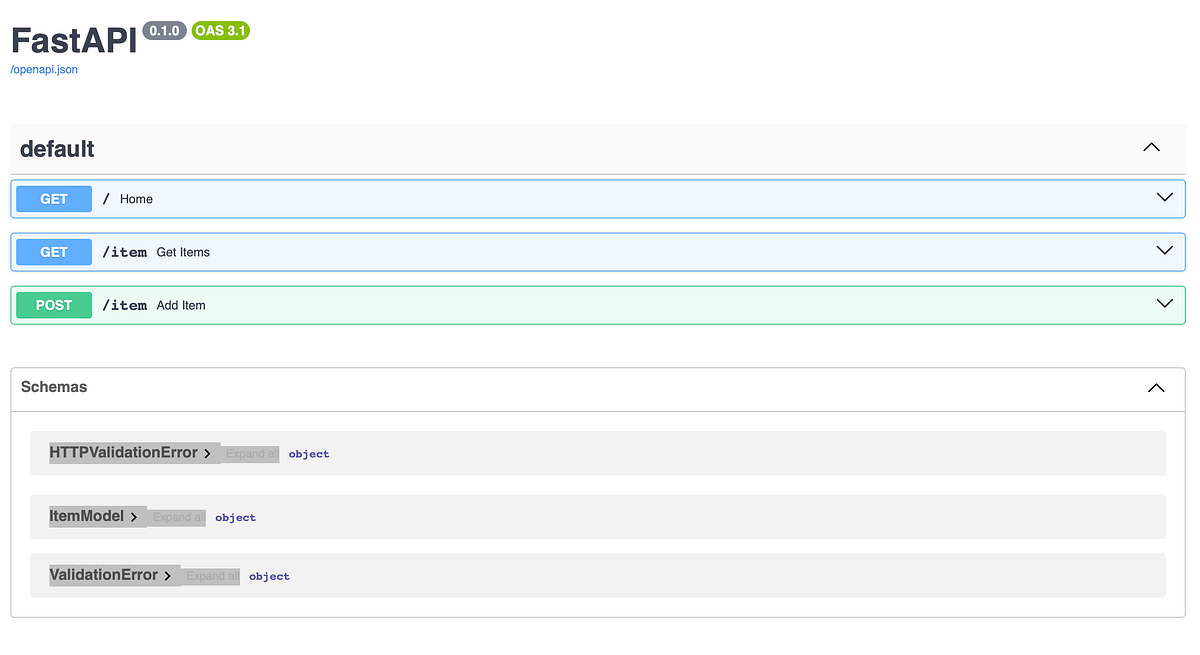Click the Home endpoint summary text
The image size is (1200, 655).
pyautogui.click(x=136, y=199)
